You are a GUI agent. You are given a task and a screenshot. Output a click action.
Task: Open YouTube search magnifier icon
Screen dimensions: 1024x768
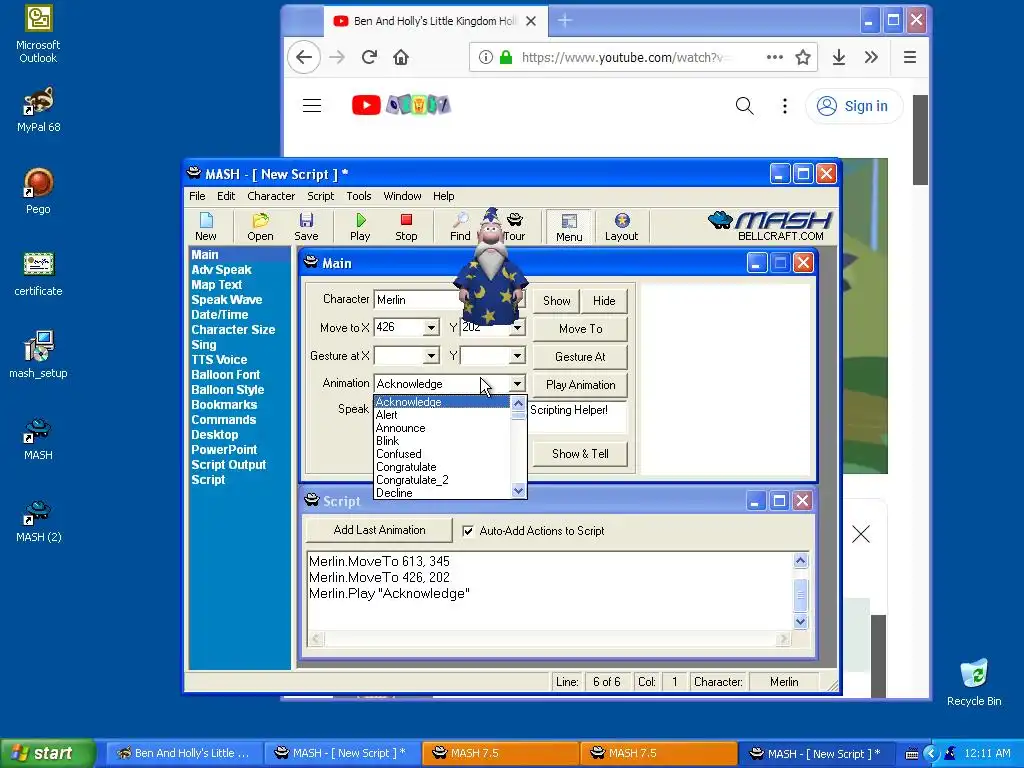coord(744,106)
